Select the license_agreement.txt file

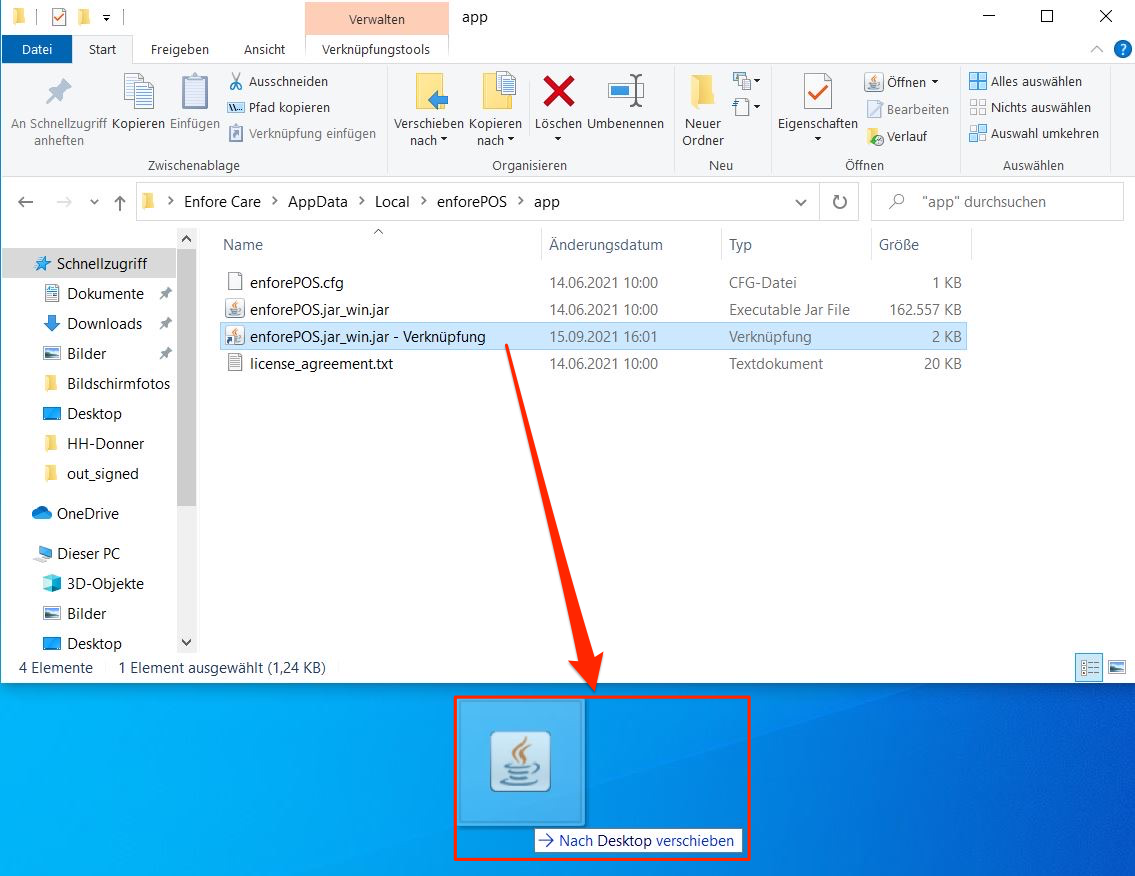coord(593,363)
